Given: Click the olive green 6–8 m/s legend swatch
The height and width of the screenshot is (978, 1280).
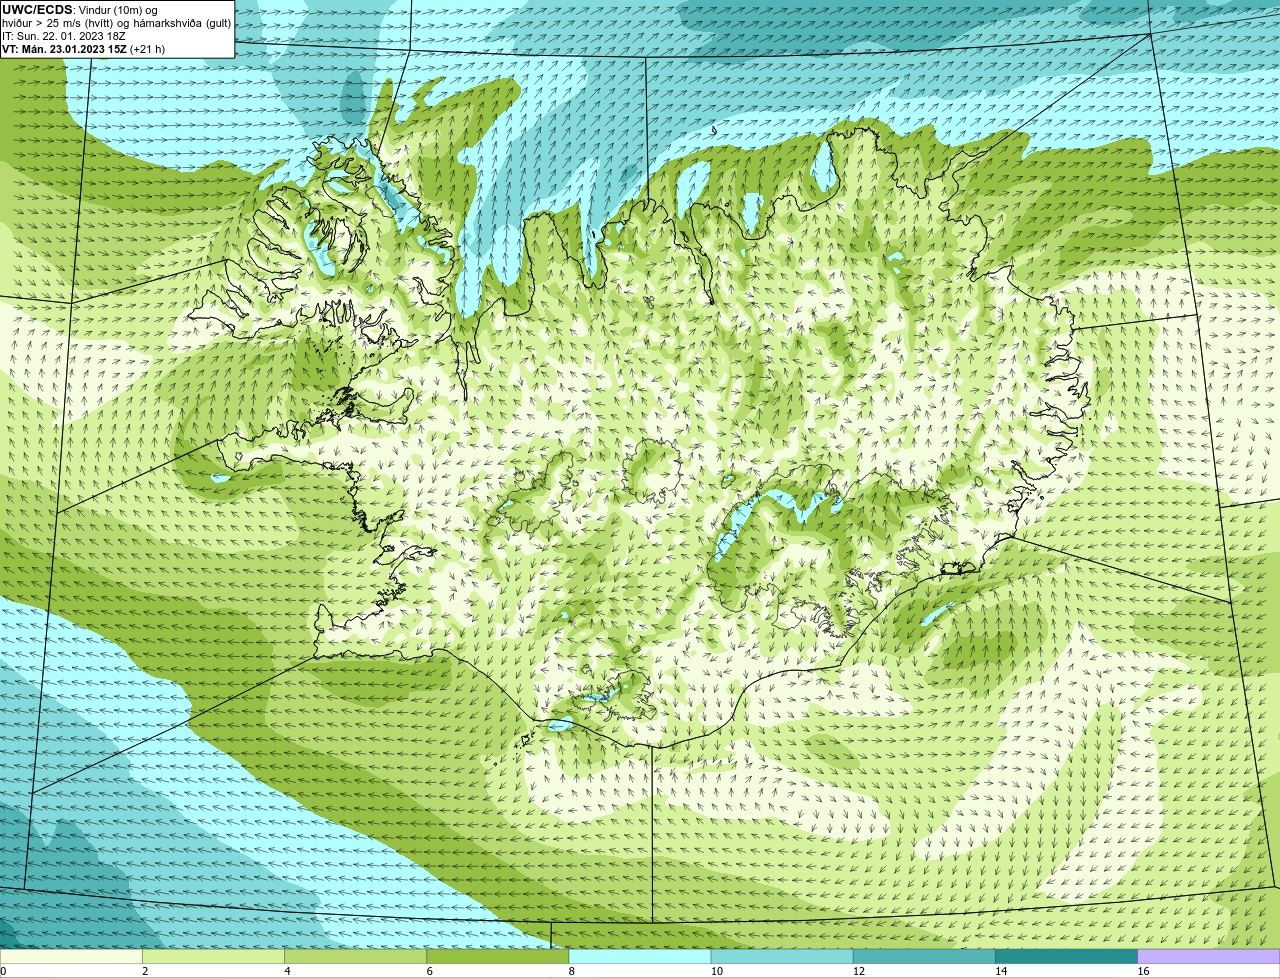Looking at the screenshot, I should click(x=497, y=957).
